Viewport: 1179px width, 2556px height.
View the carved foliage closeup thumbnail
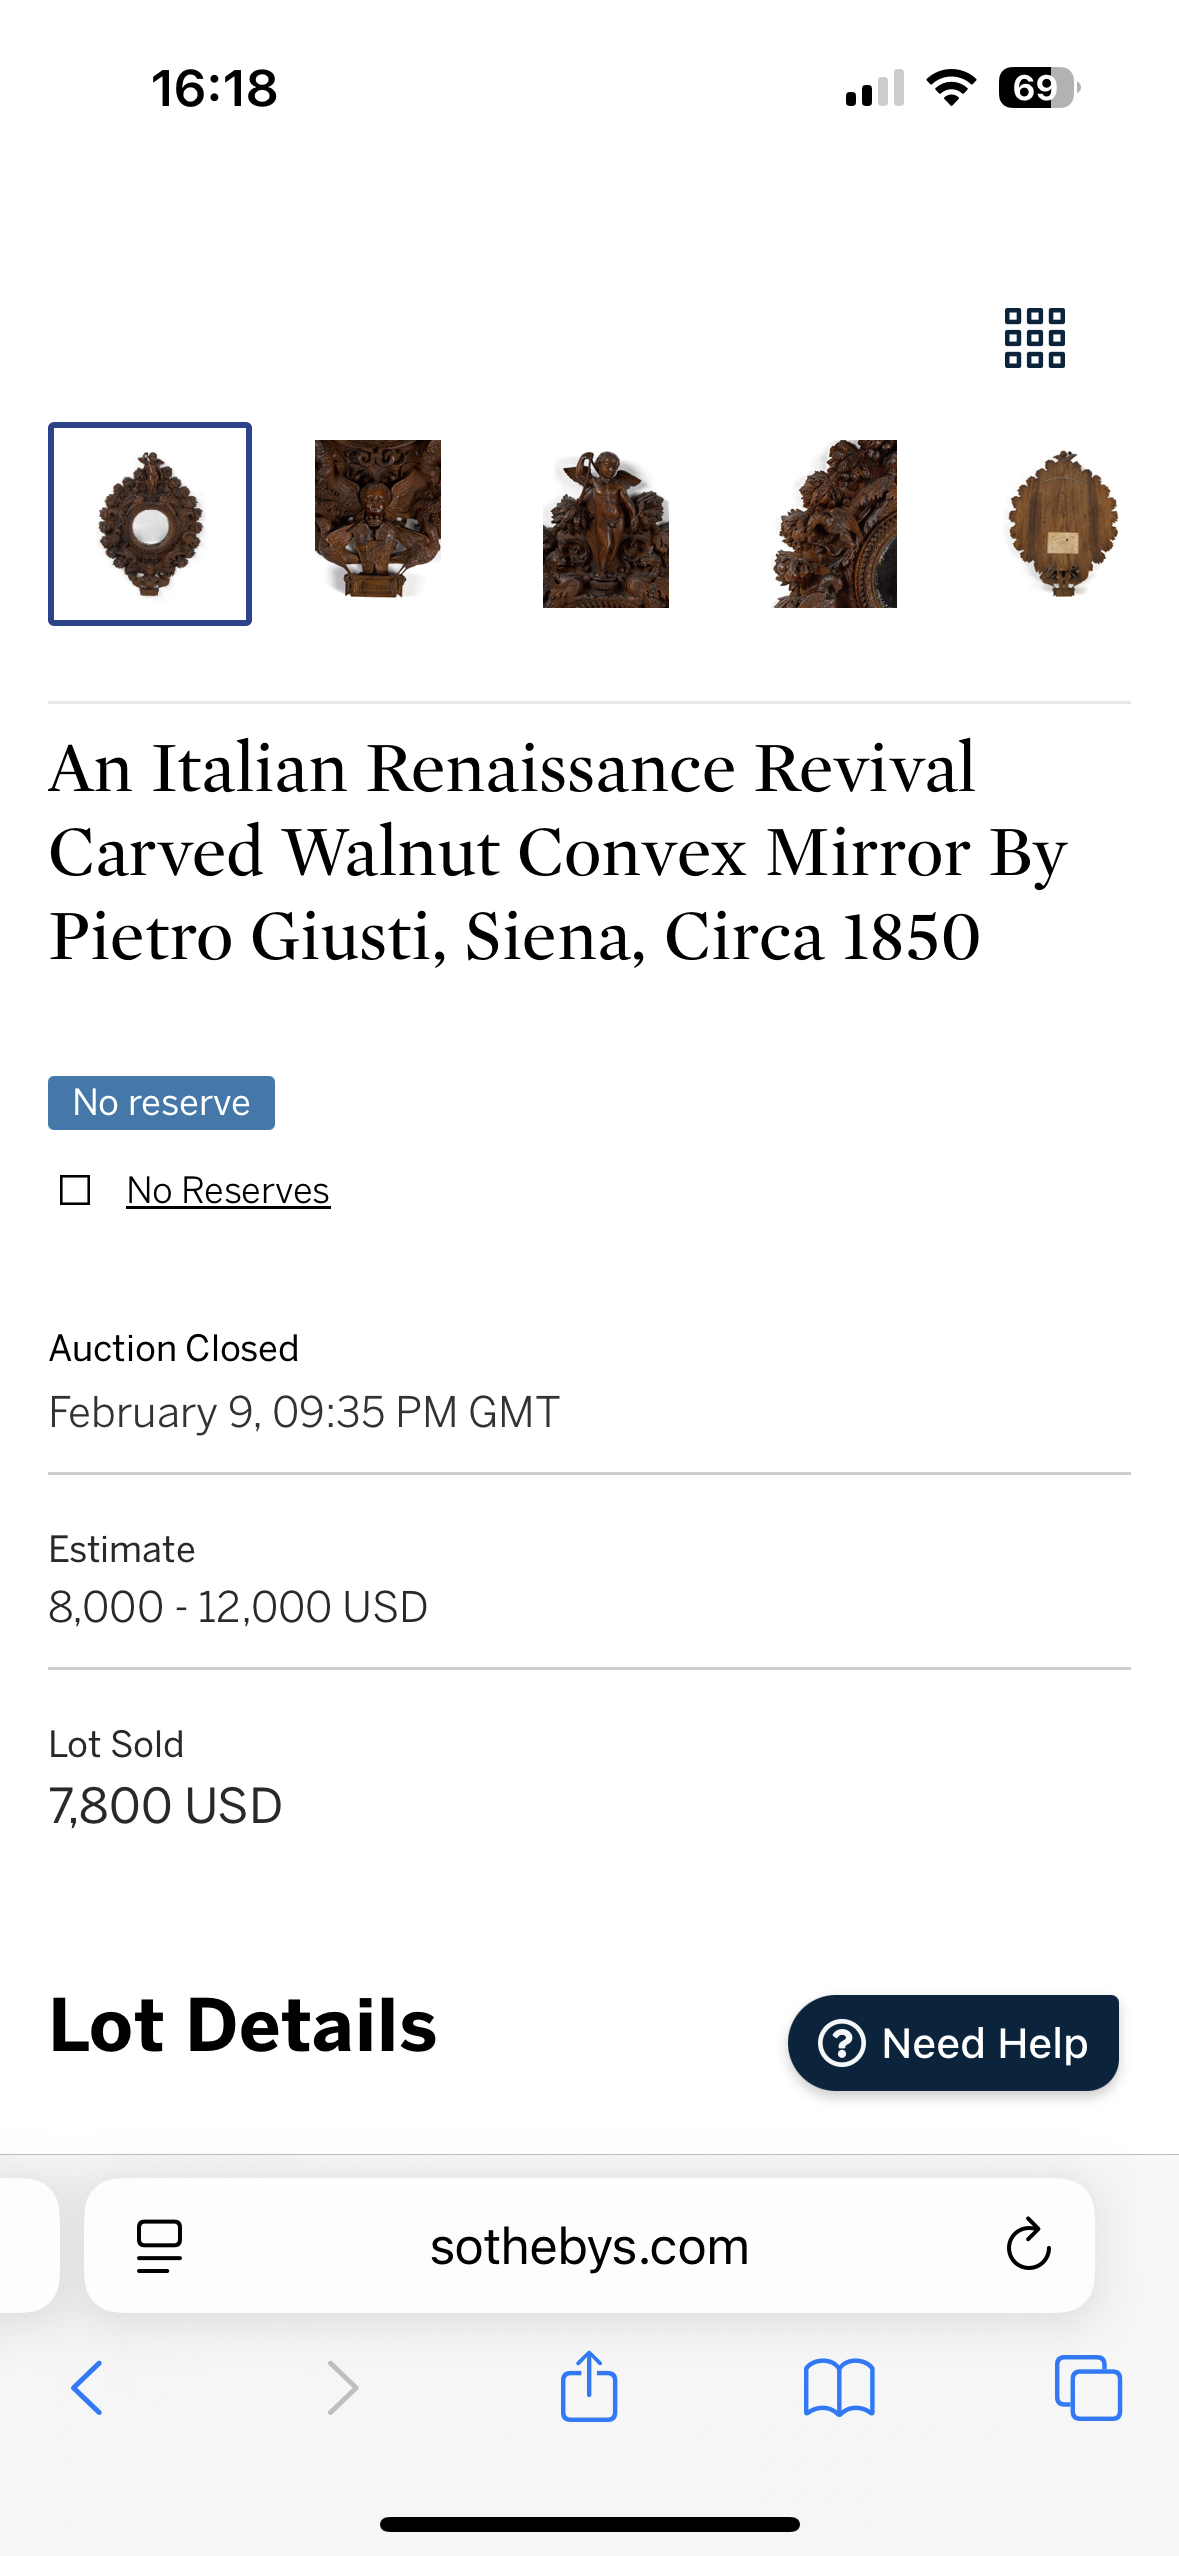835,524
